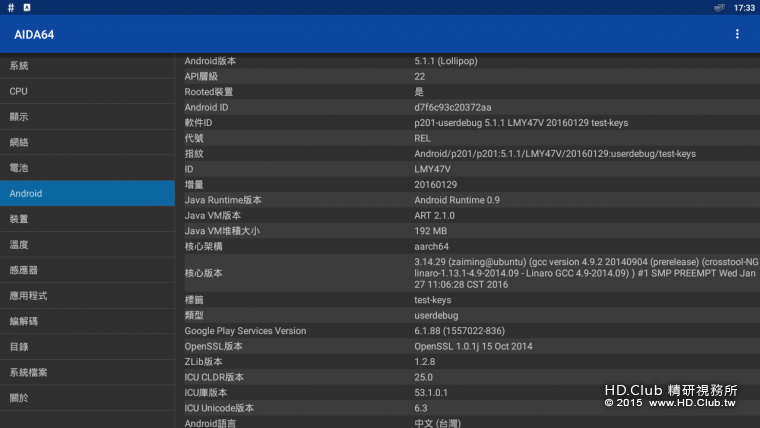760x428 pixels.
Task: Show the 應用程式 list from sidebar
Action: pos(87,296)
